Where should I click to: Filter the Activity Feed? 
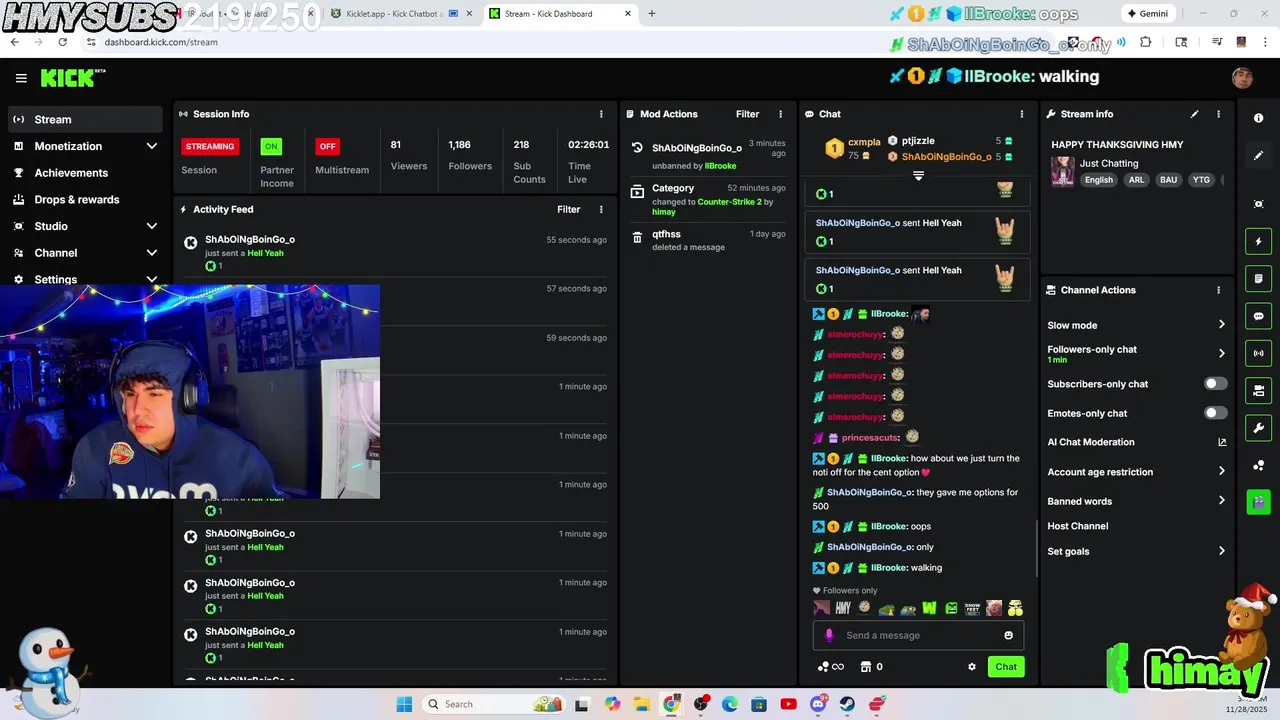568,209
